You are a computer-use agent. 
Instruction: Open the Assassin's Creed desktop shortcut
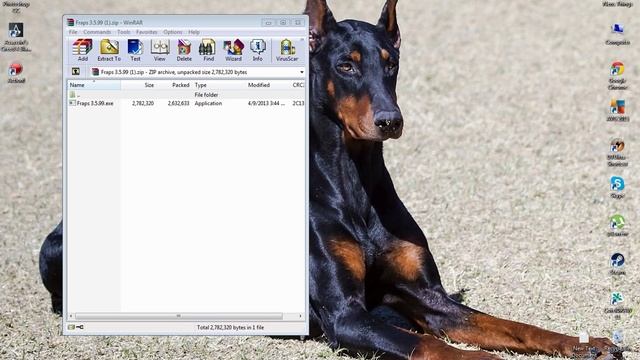(16, 37)
